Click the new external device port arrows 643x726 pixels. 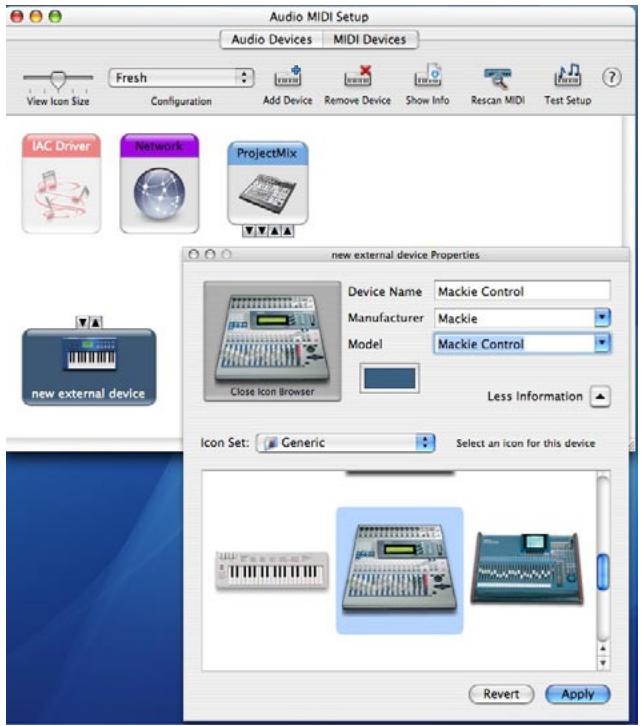coord(89,322)
